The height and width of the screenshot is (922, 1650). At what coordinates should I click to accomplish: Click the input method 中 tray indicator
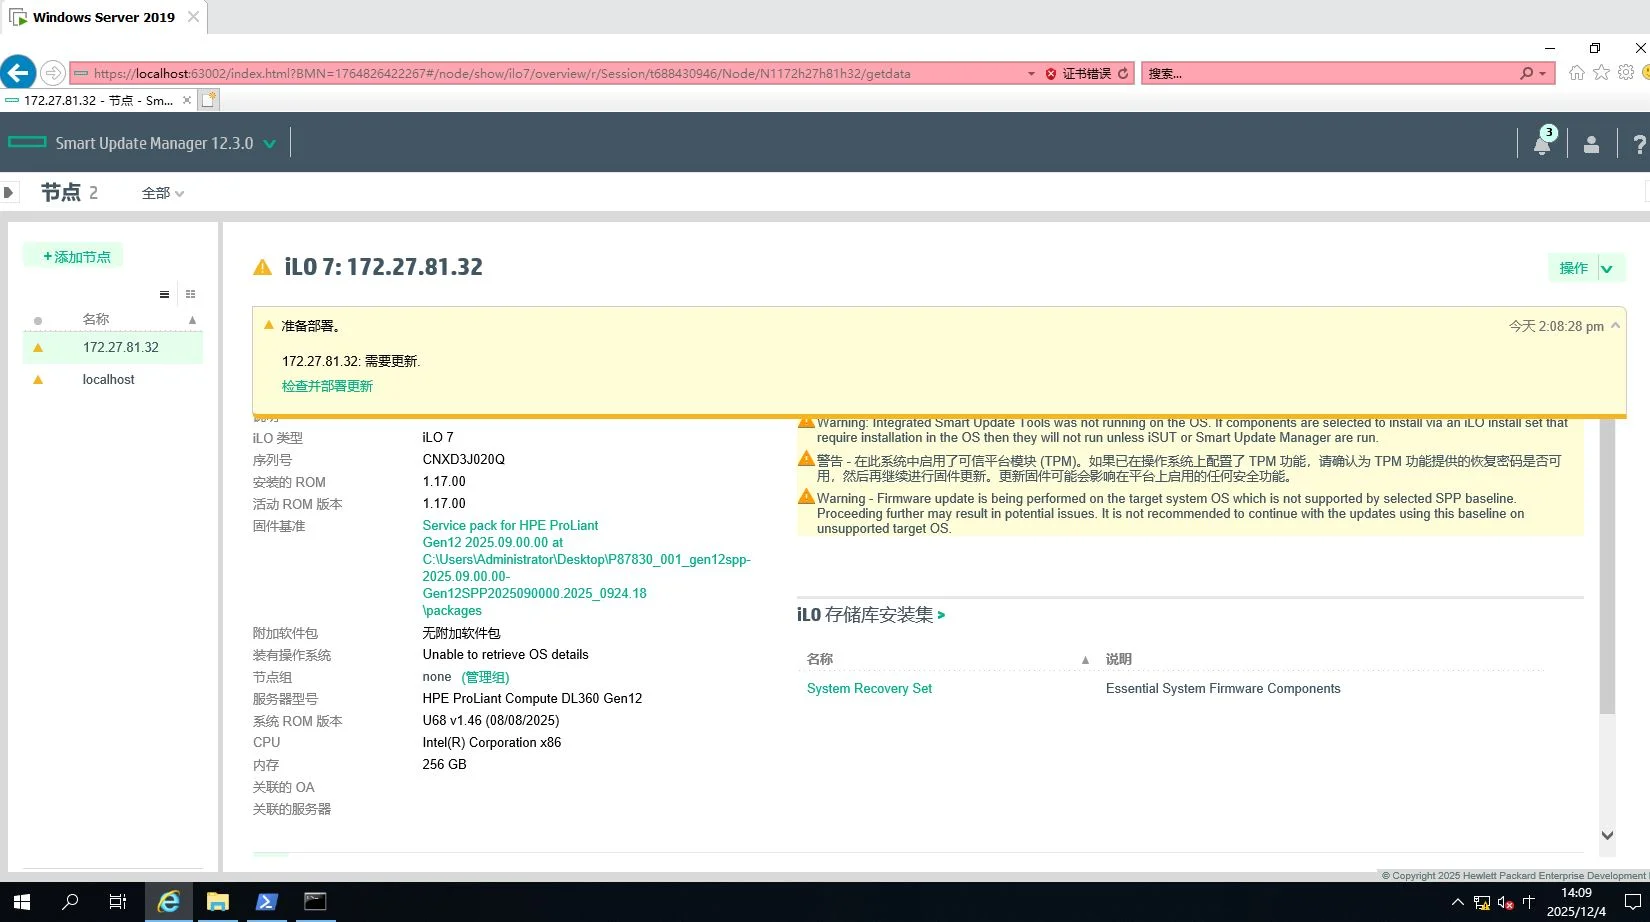click(x=1528, y=902)
